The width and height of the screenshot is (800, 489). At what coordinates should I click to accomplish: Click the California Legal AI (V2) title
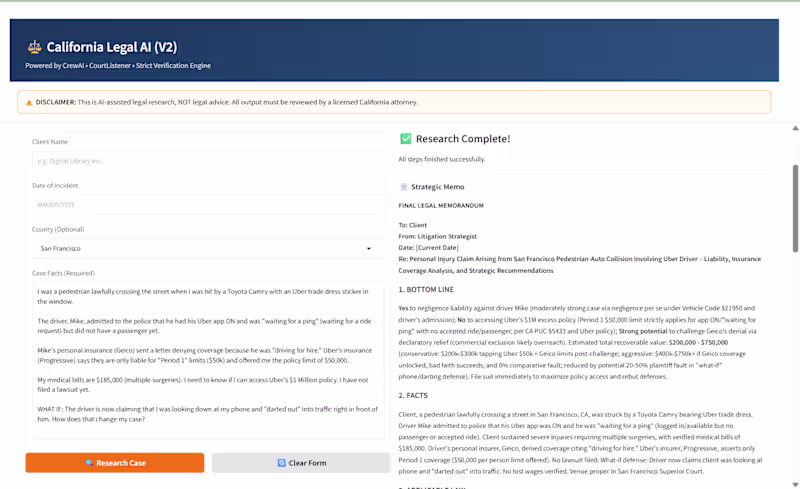(112, 47)
